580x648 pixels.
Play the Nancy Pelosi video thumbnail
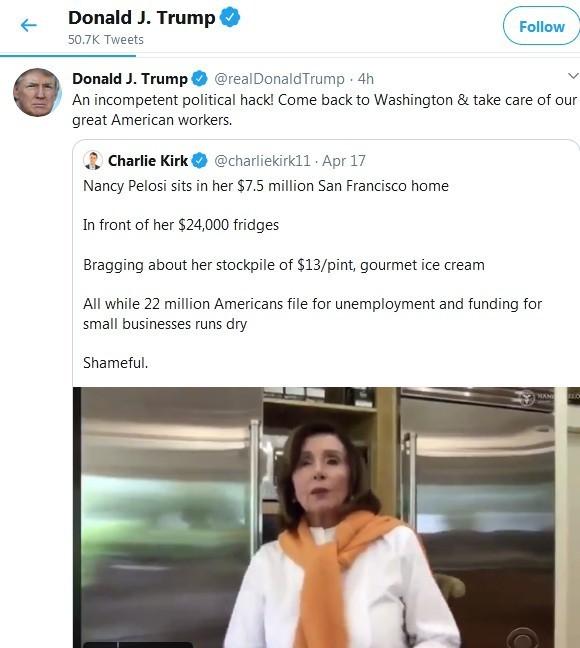326,517
